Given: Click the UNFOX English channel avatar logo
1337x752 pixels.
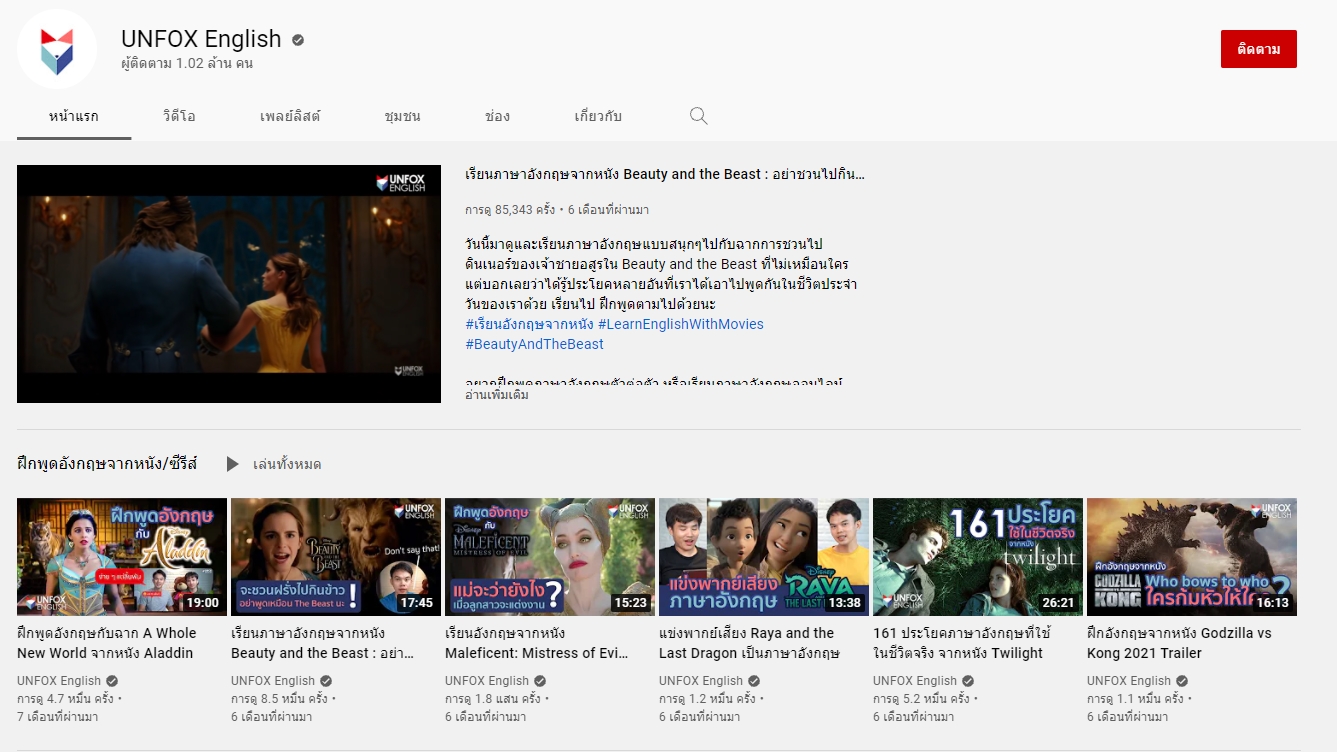Looking at the screenshot, I should tap(57, 49).
